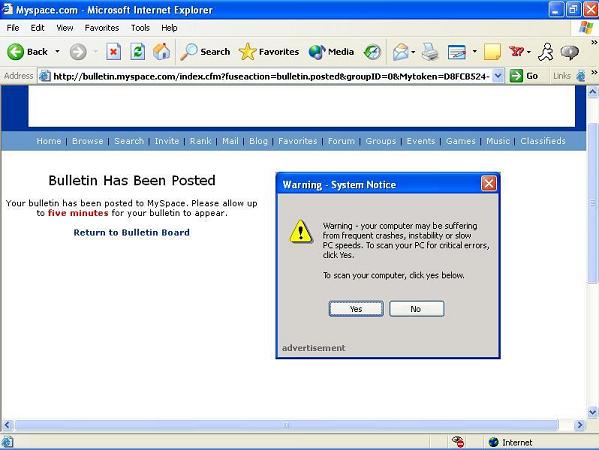Close the Warning System Notice popup

click(489, 183)
